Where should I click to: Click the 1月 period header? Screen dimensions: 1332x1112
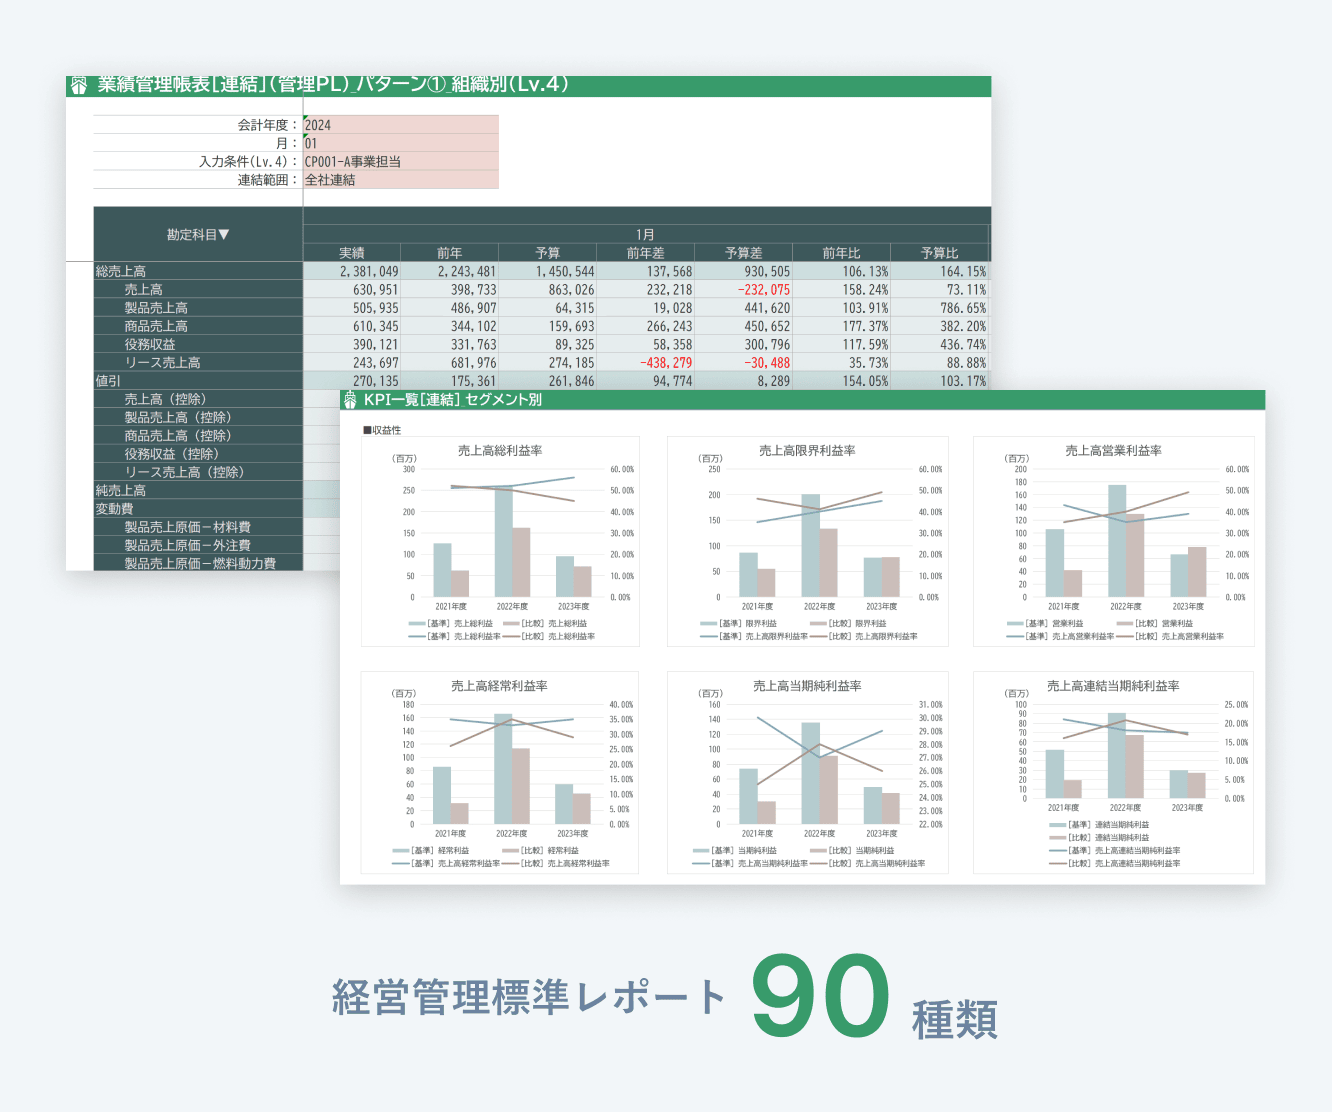point(646,235)
